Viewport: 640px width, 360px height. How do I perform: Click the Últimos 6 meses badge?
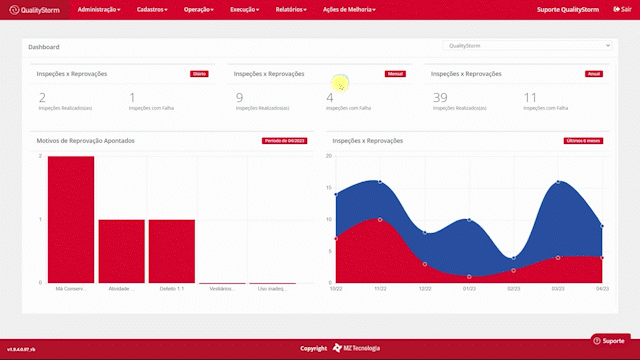[x=583, y=141]
